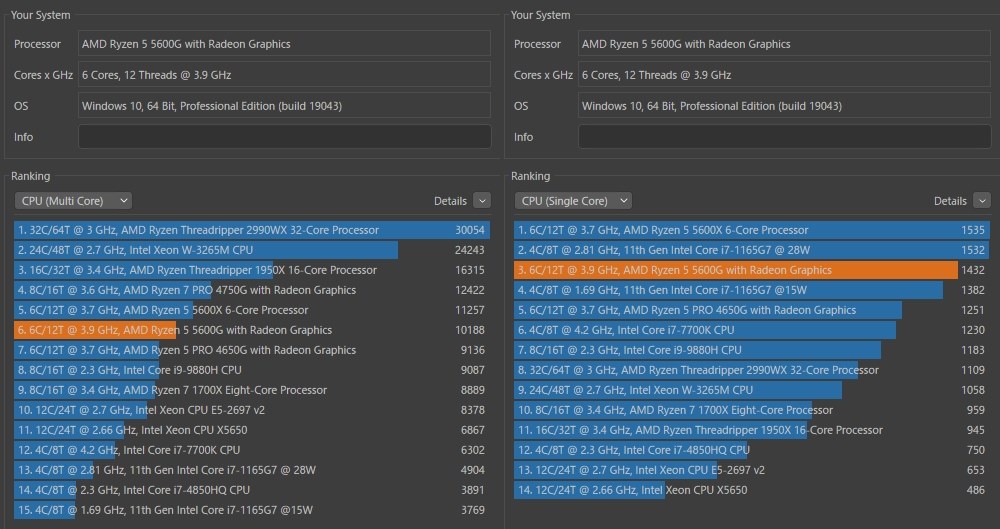Select Core i9-9880H row scoring 9087
This screenshot has width=1000, height=529.
pos(252,370)
